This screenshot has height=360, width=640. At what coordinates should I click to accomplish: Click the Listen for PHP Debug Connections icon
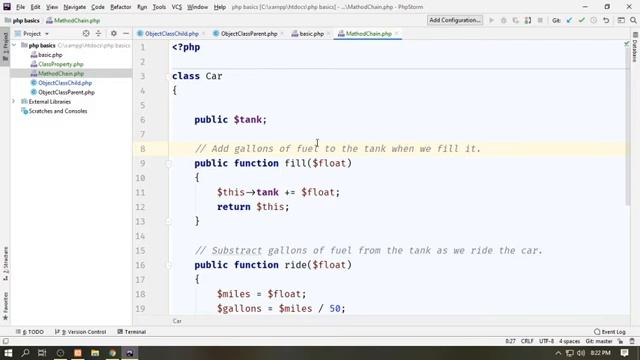pos(528,20)
